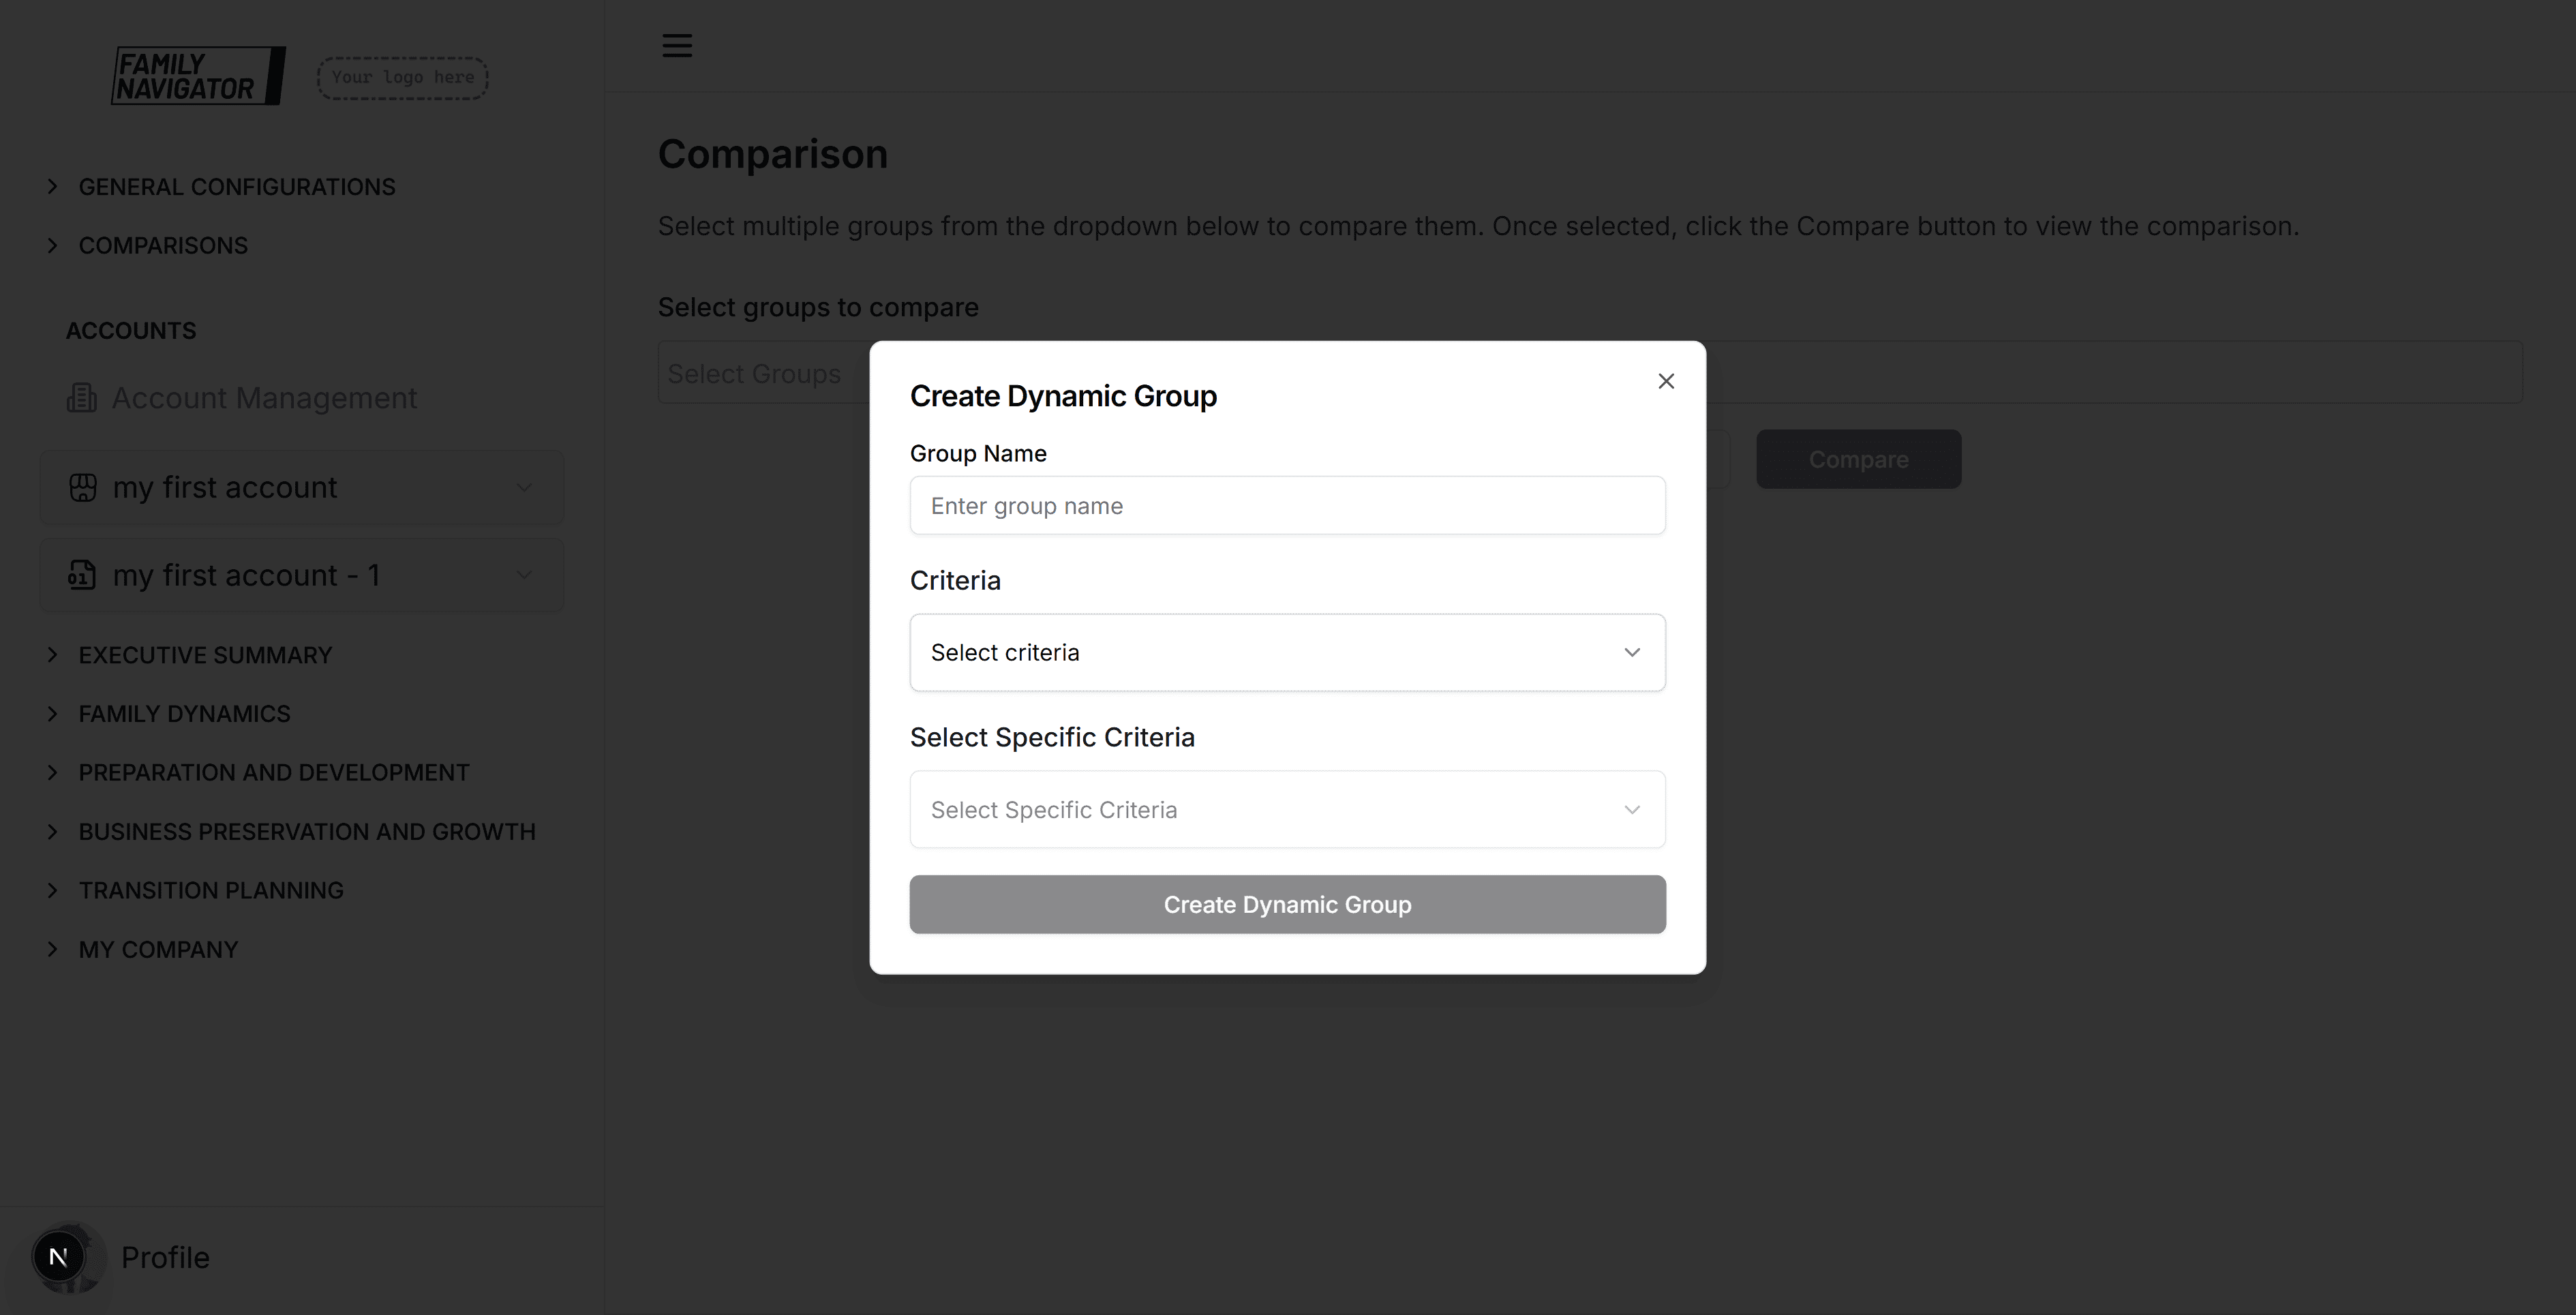Expand the 'my first account' chevron
Image resolution: width=2576 pixels, height=1315 pixels.
(x=524, y=487)
